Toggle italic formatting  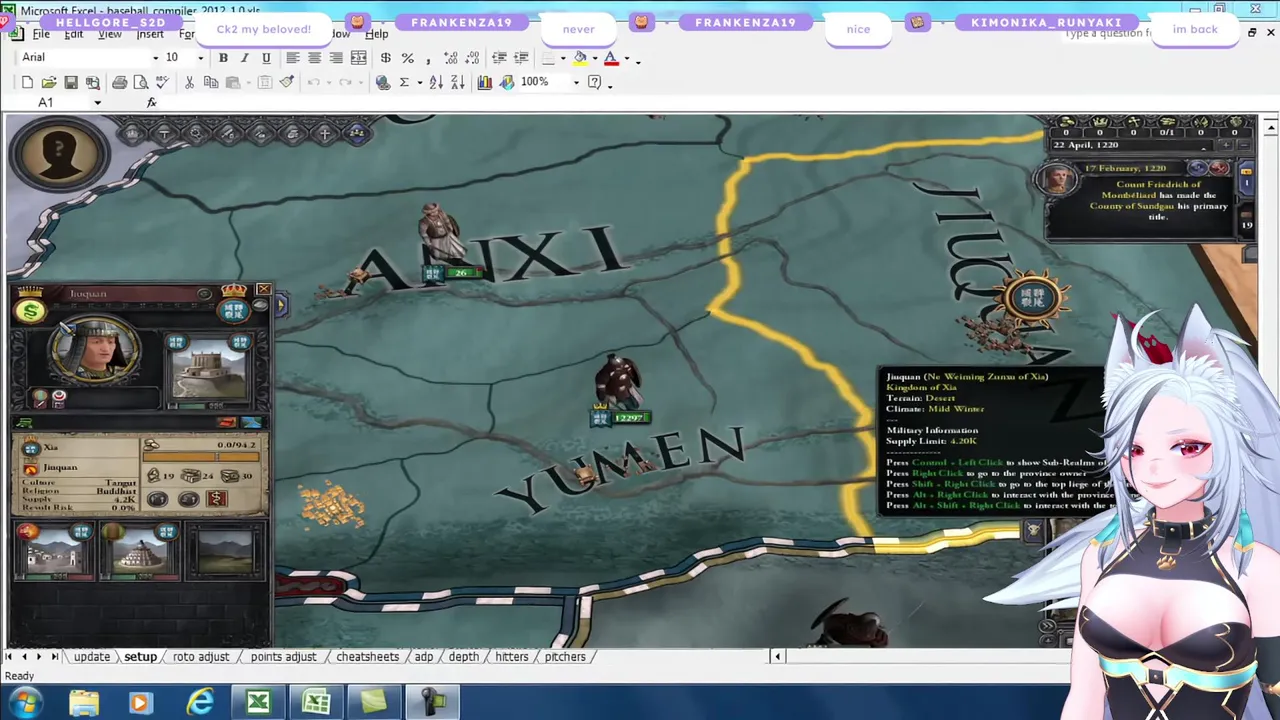(244, 58)
